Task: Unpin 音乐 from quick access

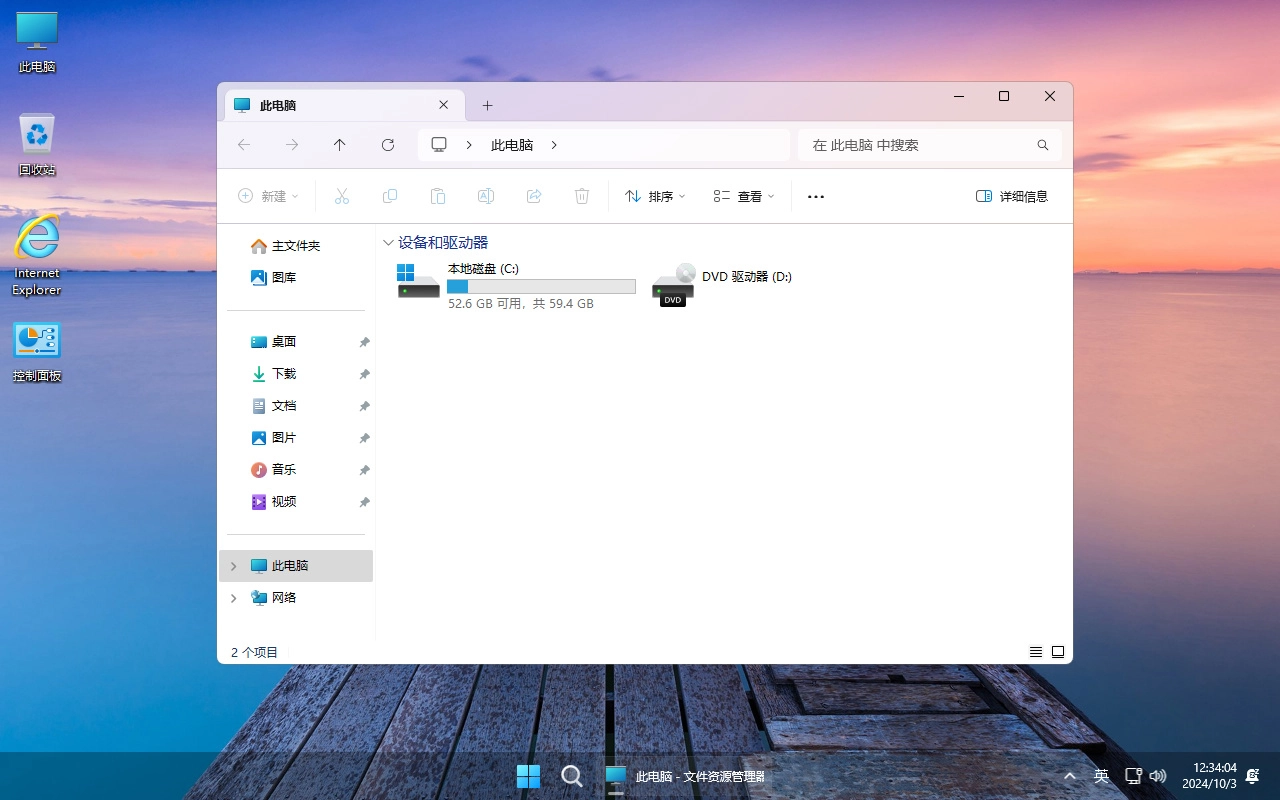Action: coord(364,470)
